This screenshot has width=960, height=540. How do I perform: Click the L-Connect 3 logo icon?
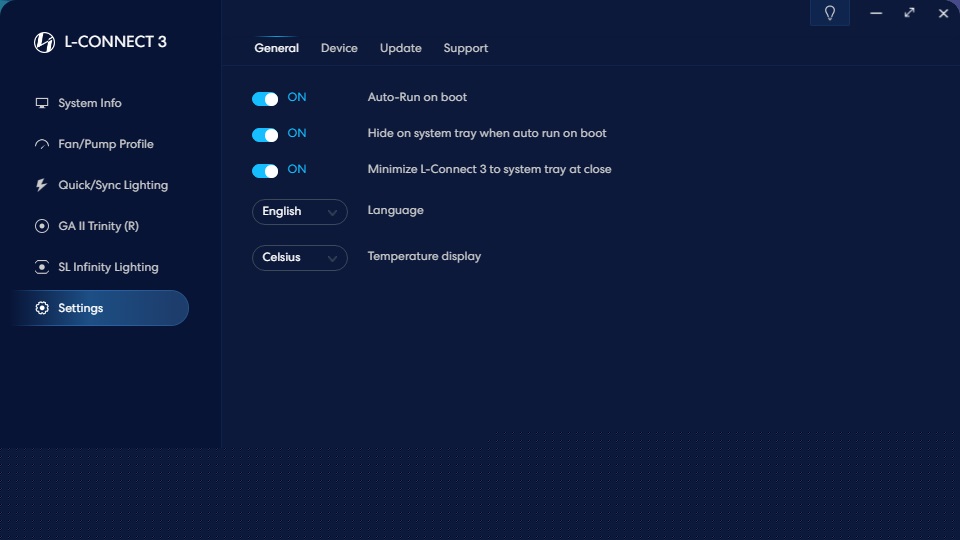[x=44, y=42]
